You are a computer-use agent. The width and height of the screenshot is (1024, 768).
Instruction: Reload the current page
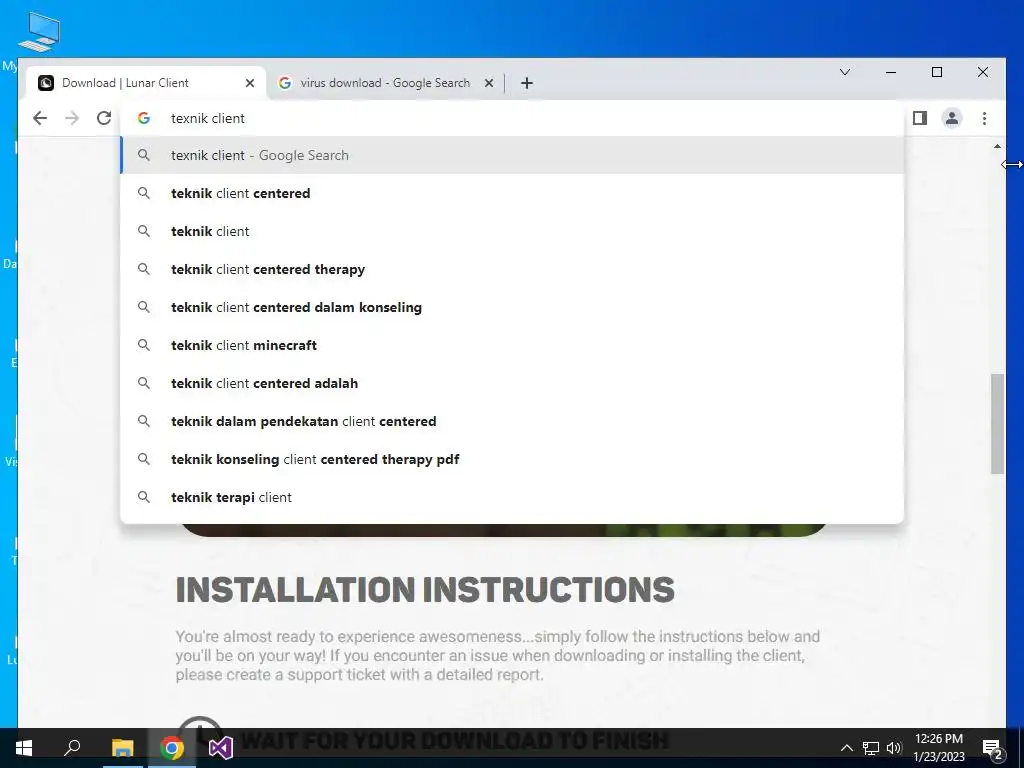click(x=104, y=118)
